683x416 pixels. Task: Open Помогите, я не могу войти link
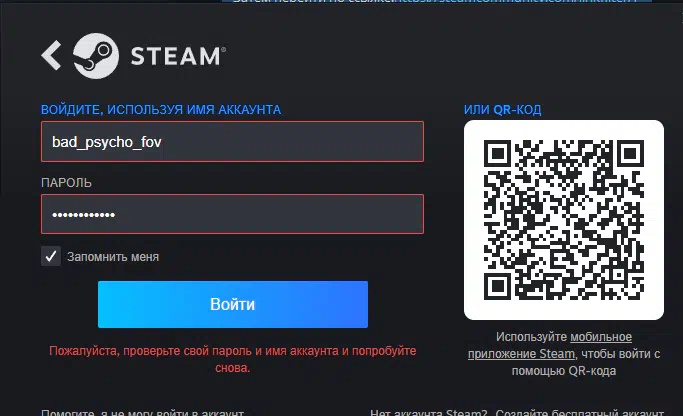(142, 412)
